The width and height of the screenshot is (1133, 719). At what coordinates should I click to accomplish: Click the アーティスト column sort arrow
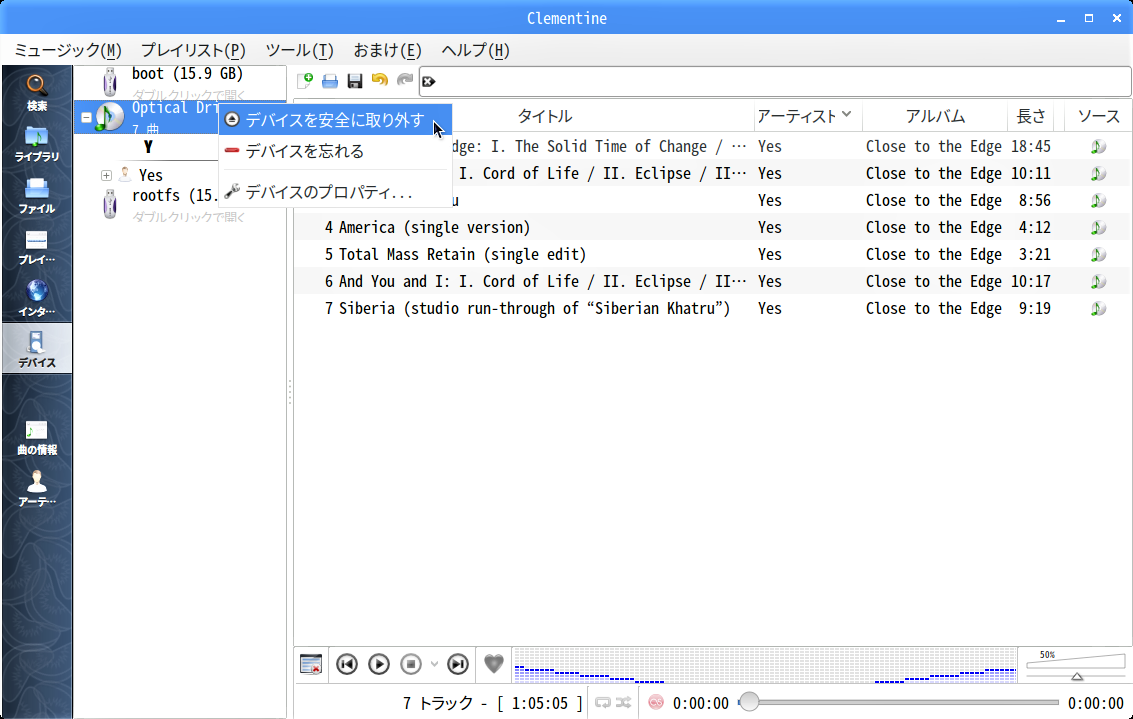[x=847, y=115]
